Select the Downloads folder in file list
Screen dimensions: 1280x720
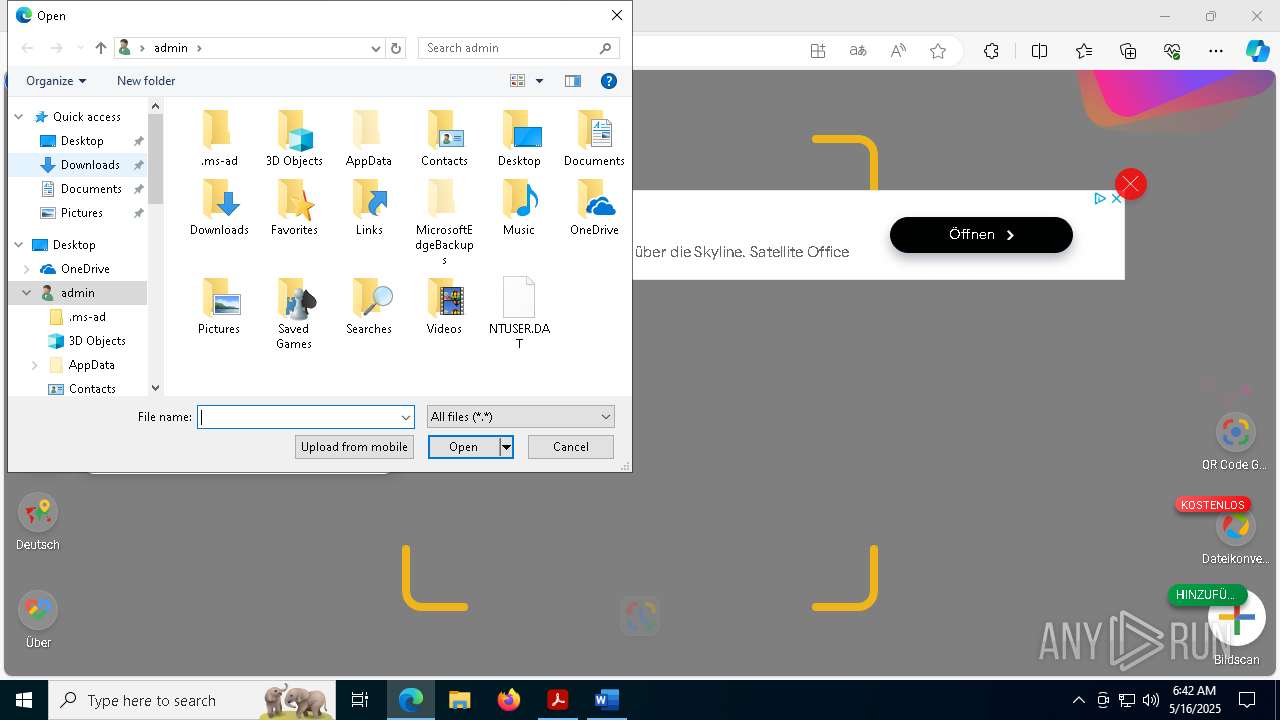pyautogui.click(x=219, y=208)
